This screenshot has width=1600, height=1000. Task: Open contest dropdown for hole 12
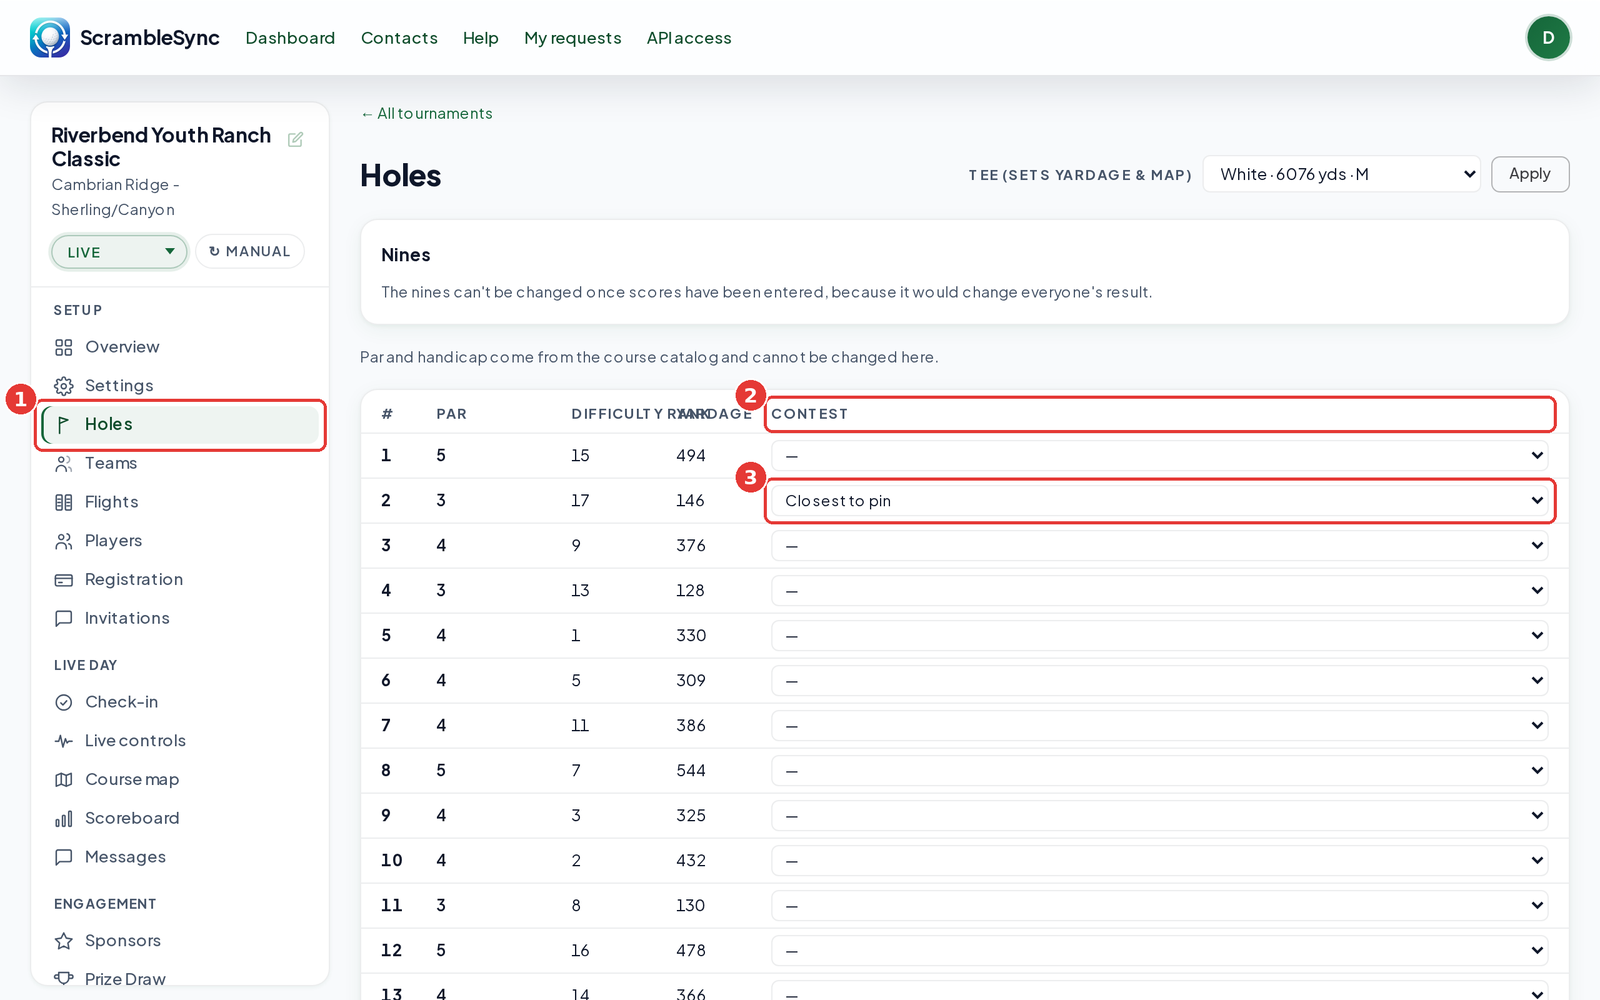point(1160,951)
